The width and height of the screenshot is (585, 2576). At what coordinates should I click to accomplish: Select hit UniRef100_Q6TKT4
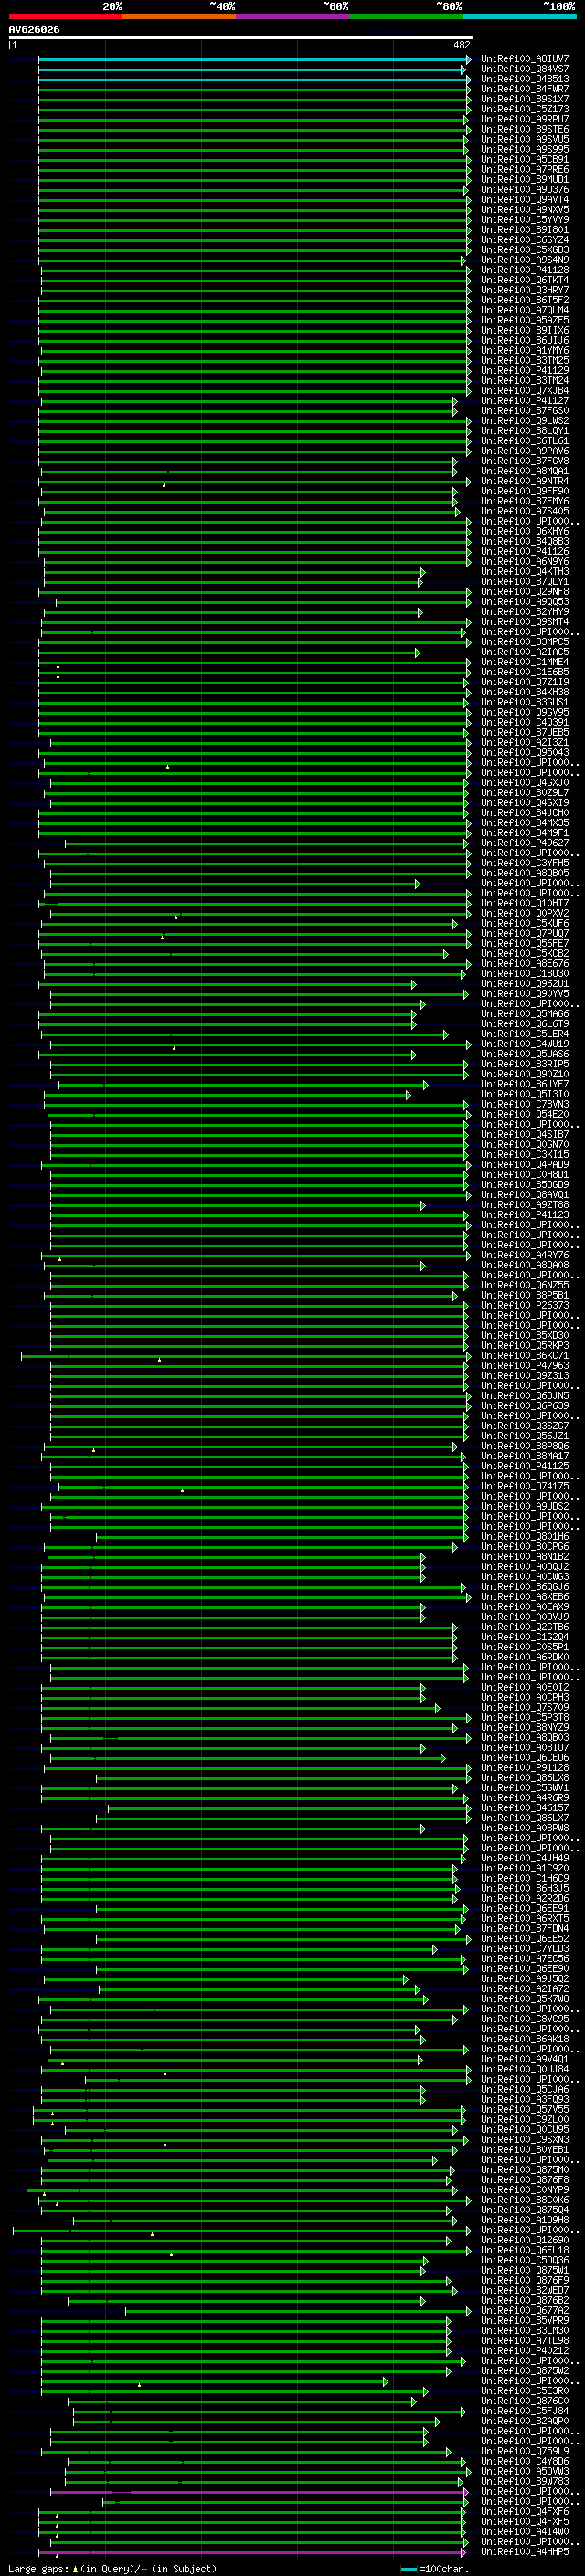[x=524, y=280]
